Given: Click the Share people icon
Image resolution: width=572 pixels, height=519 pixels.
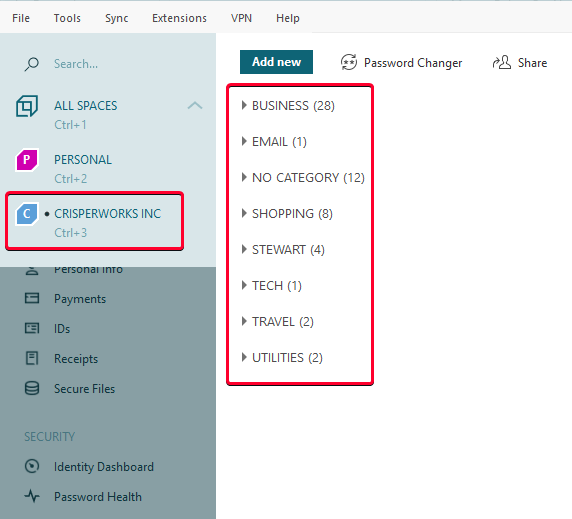Looking at the screenshot, I should click(502, 62).
